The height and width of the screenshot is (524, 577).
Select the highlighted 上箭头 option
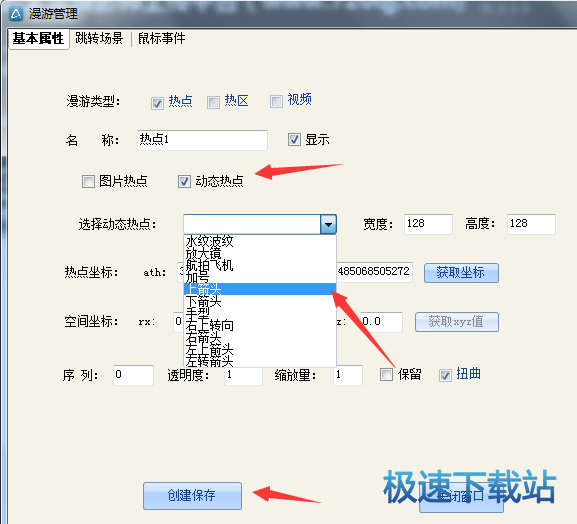click(x=260, y=289)
